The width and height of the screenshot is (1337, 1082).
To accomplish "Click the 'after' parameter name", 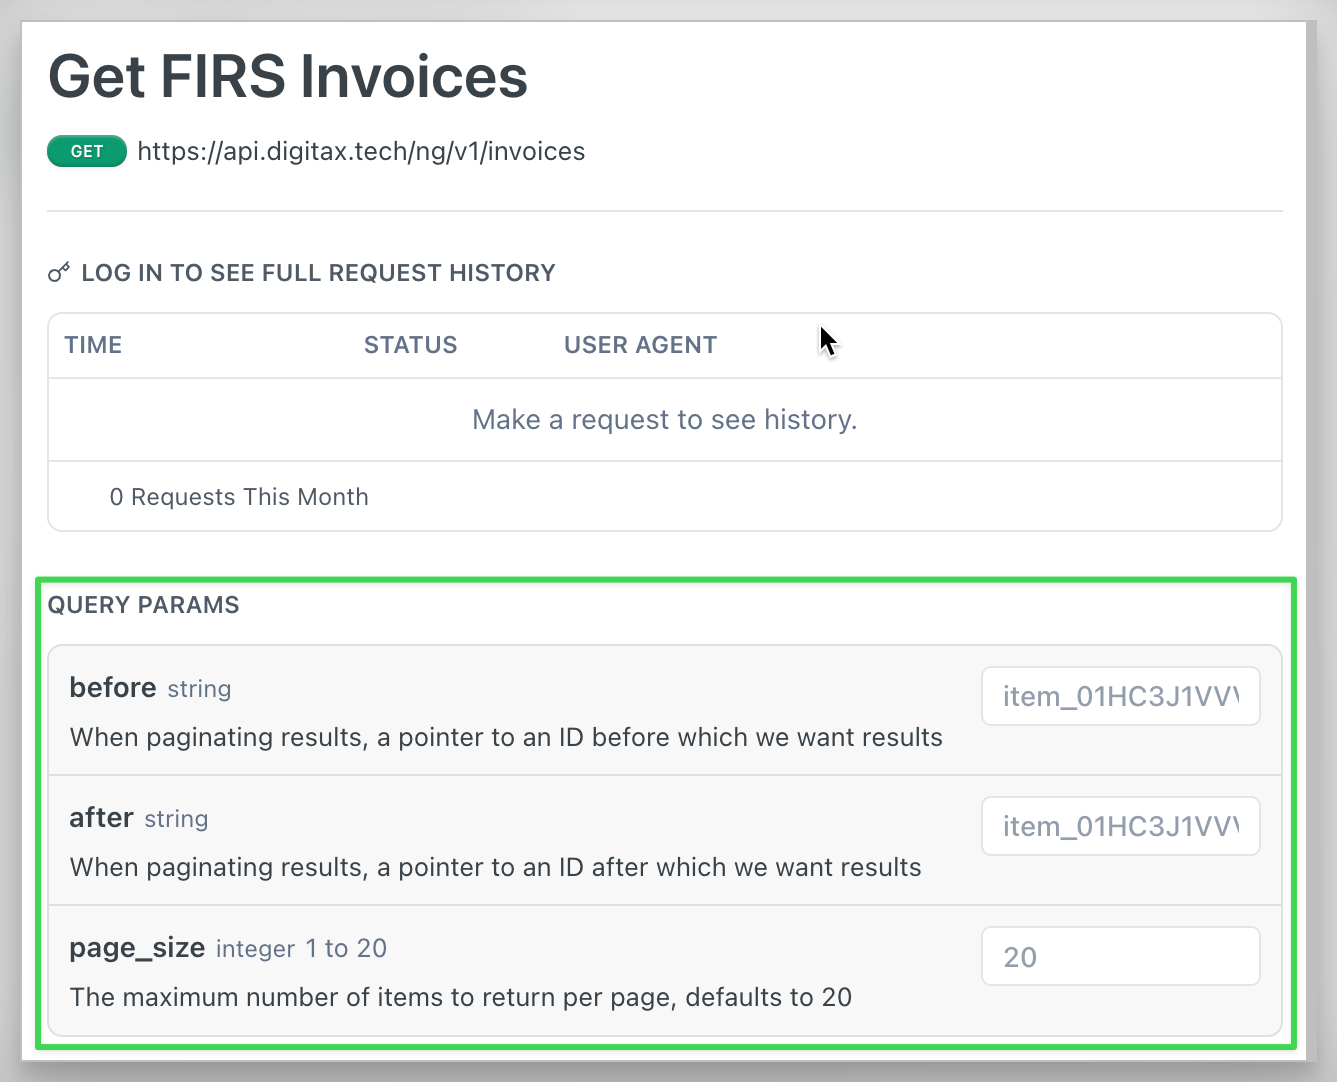I will (x=101, y=817).
